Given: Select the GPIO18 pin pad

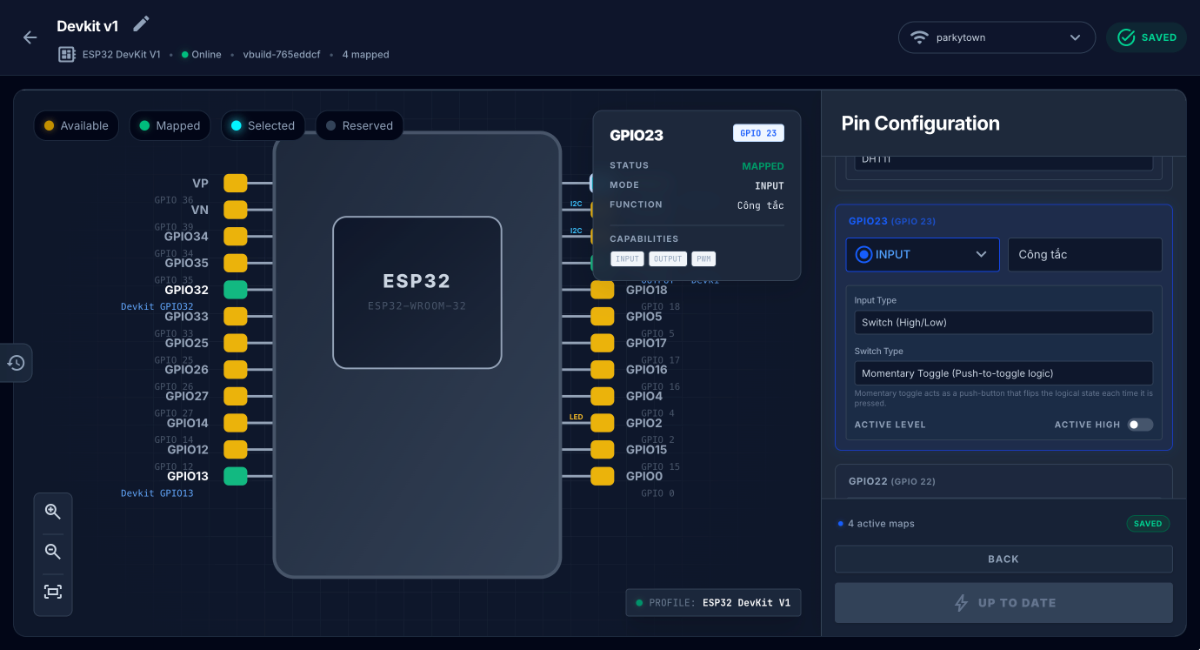Looking at the screenshot, I should (602, 290).
